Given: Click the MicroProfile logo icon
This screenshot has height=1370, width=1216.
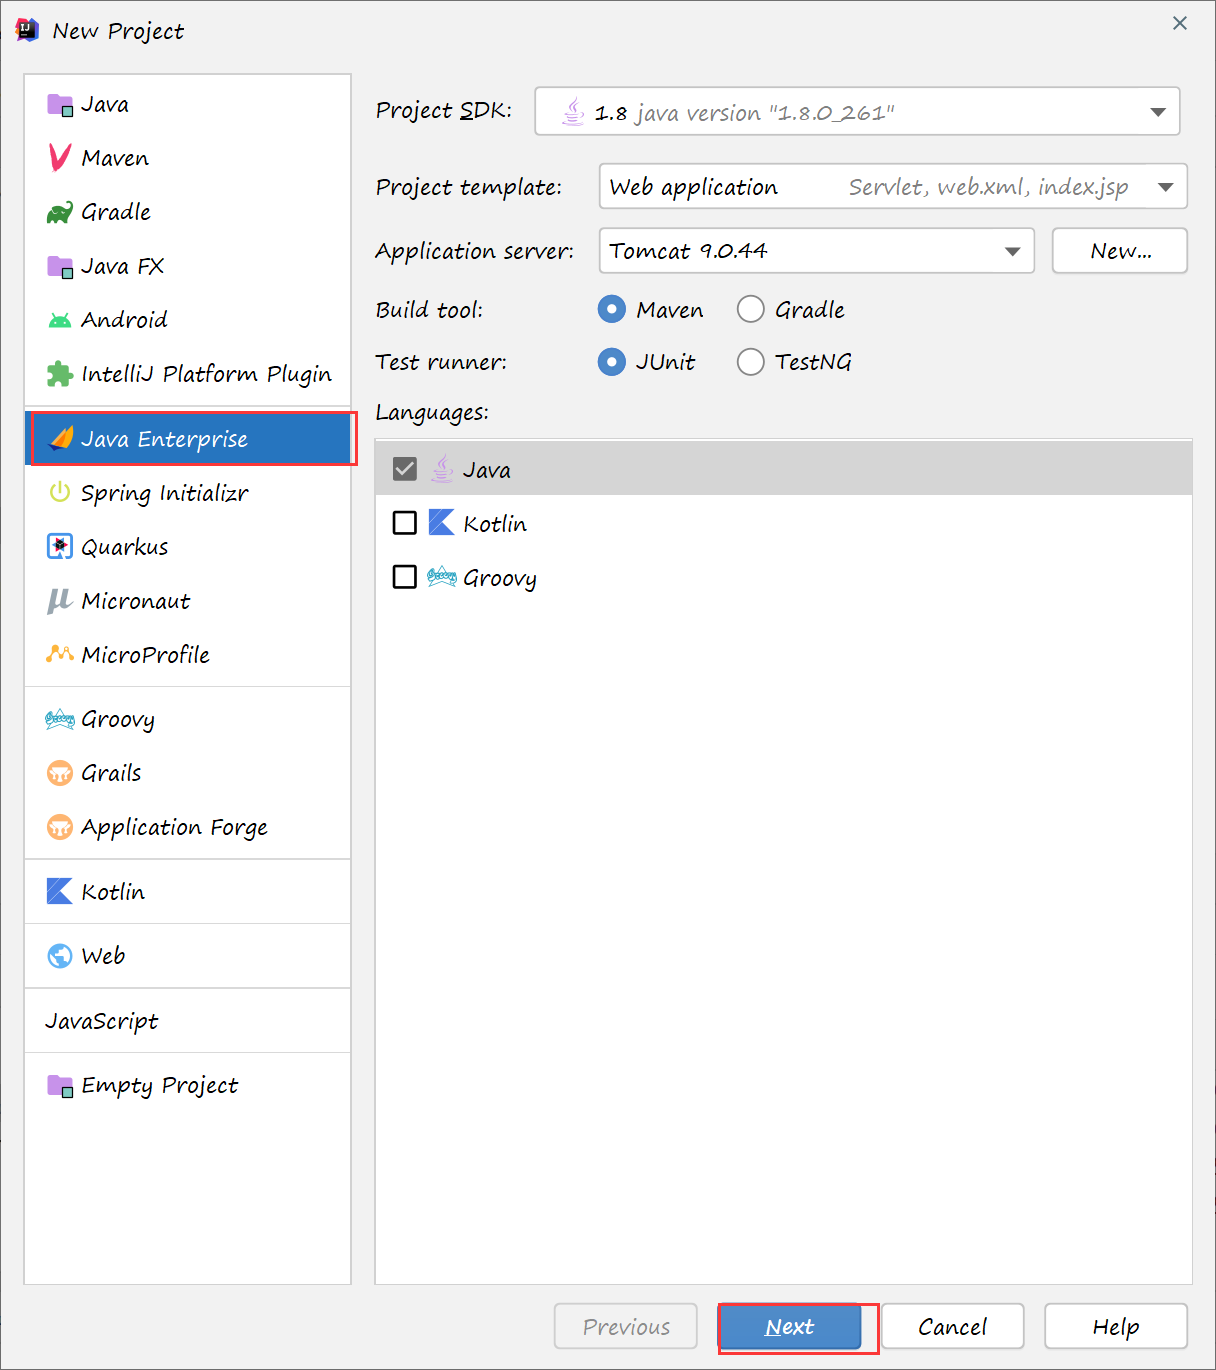Looking at the screenshot, I should click(60, 654).
